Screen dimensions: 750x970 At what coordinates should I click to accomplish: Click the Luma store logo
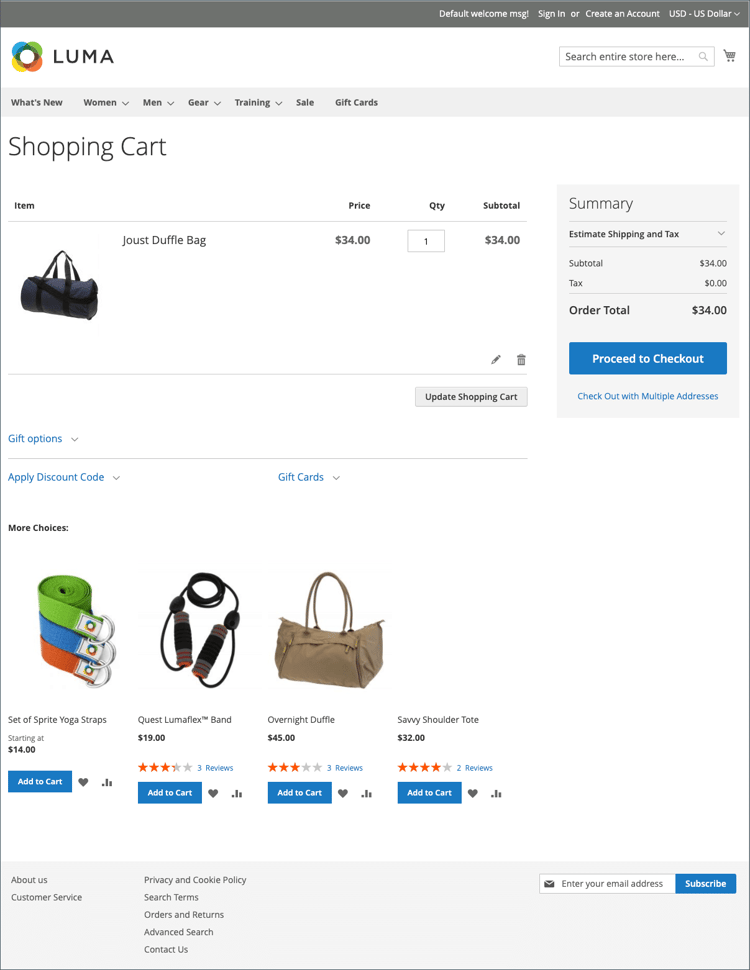point(62,57)
